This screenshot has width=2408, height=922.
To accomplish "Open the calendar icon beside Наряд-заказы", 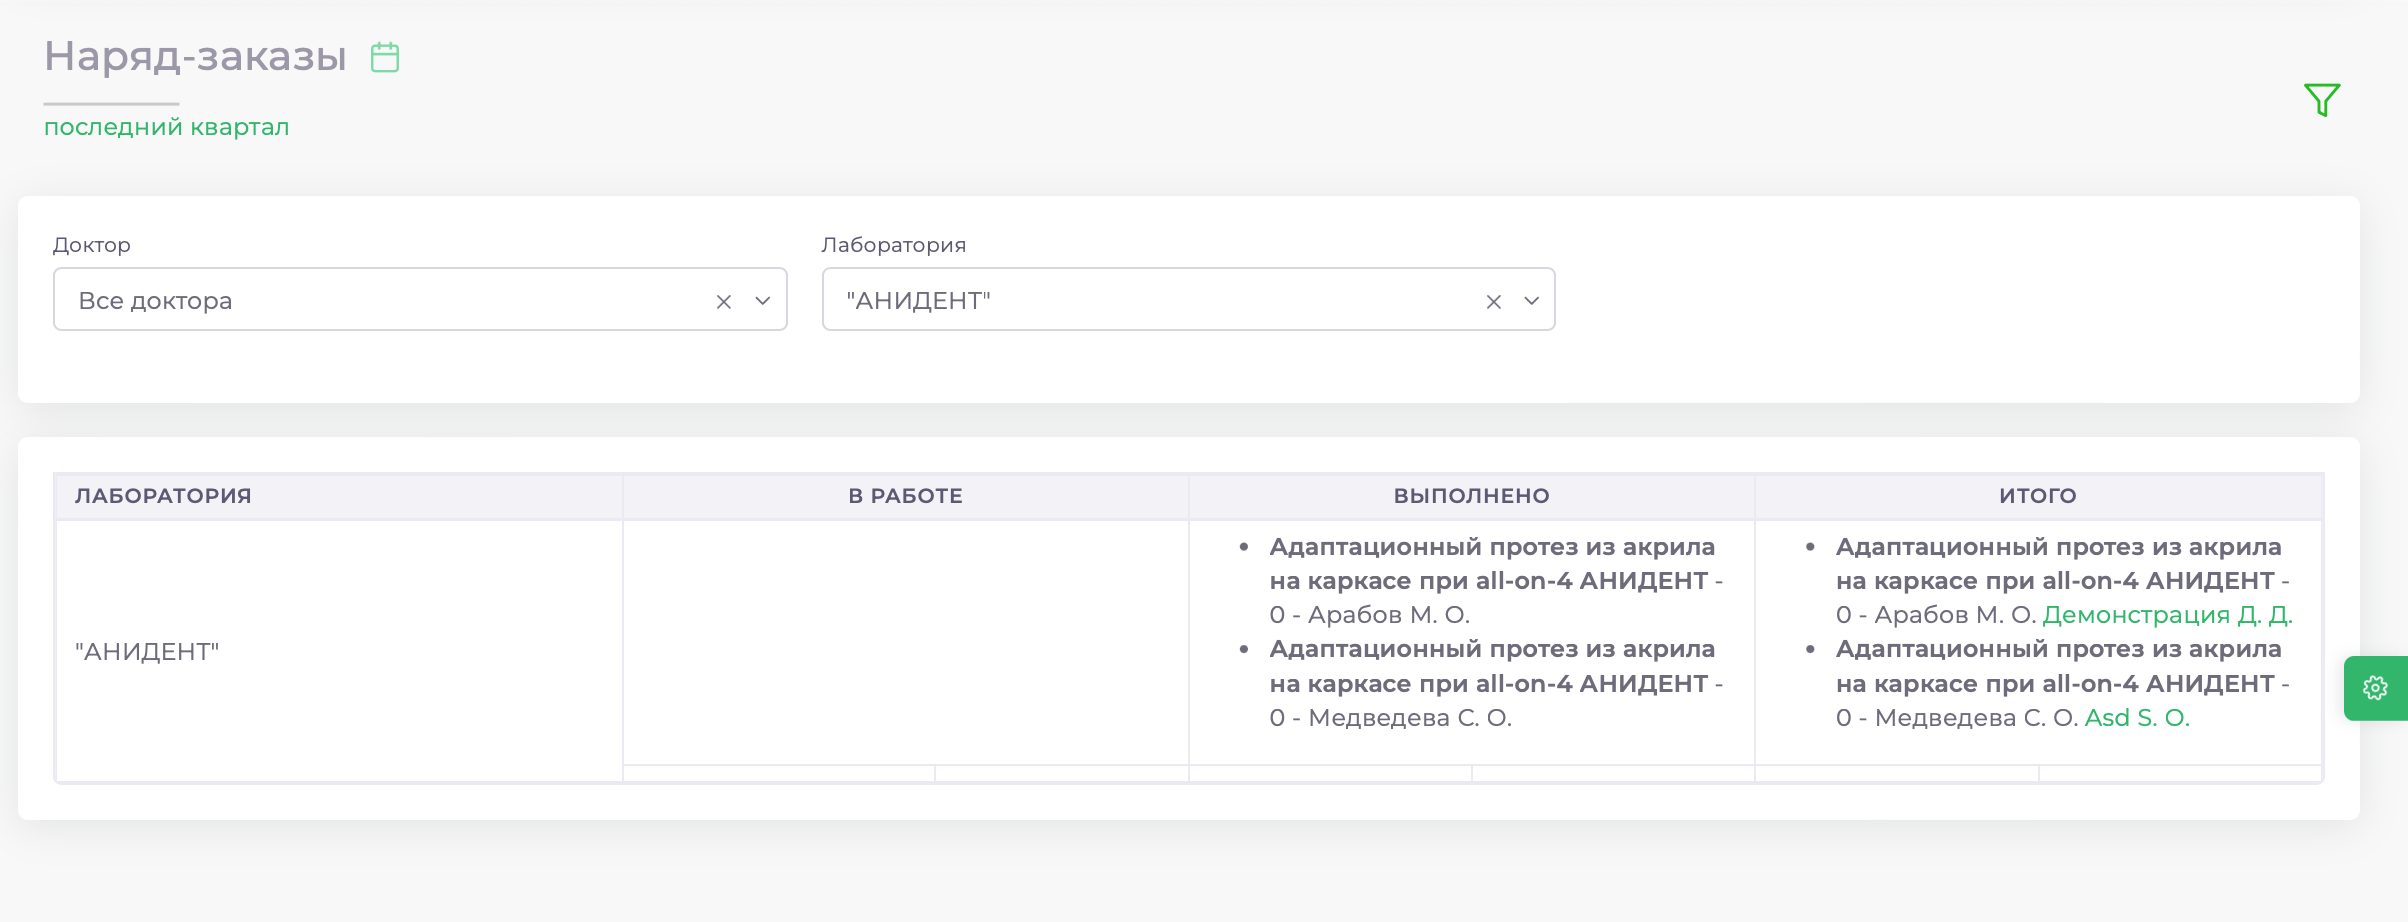I will (x=385, y=57).
